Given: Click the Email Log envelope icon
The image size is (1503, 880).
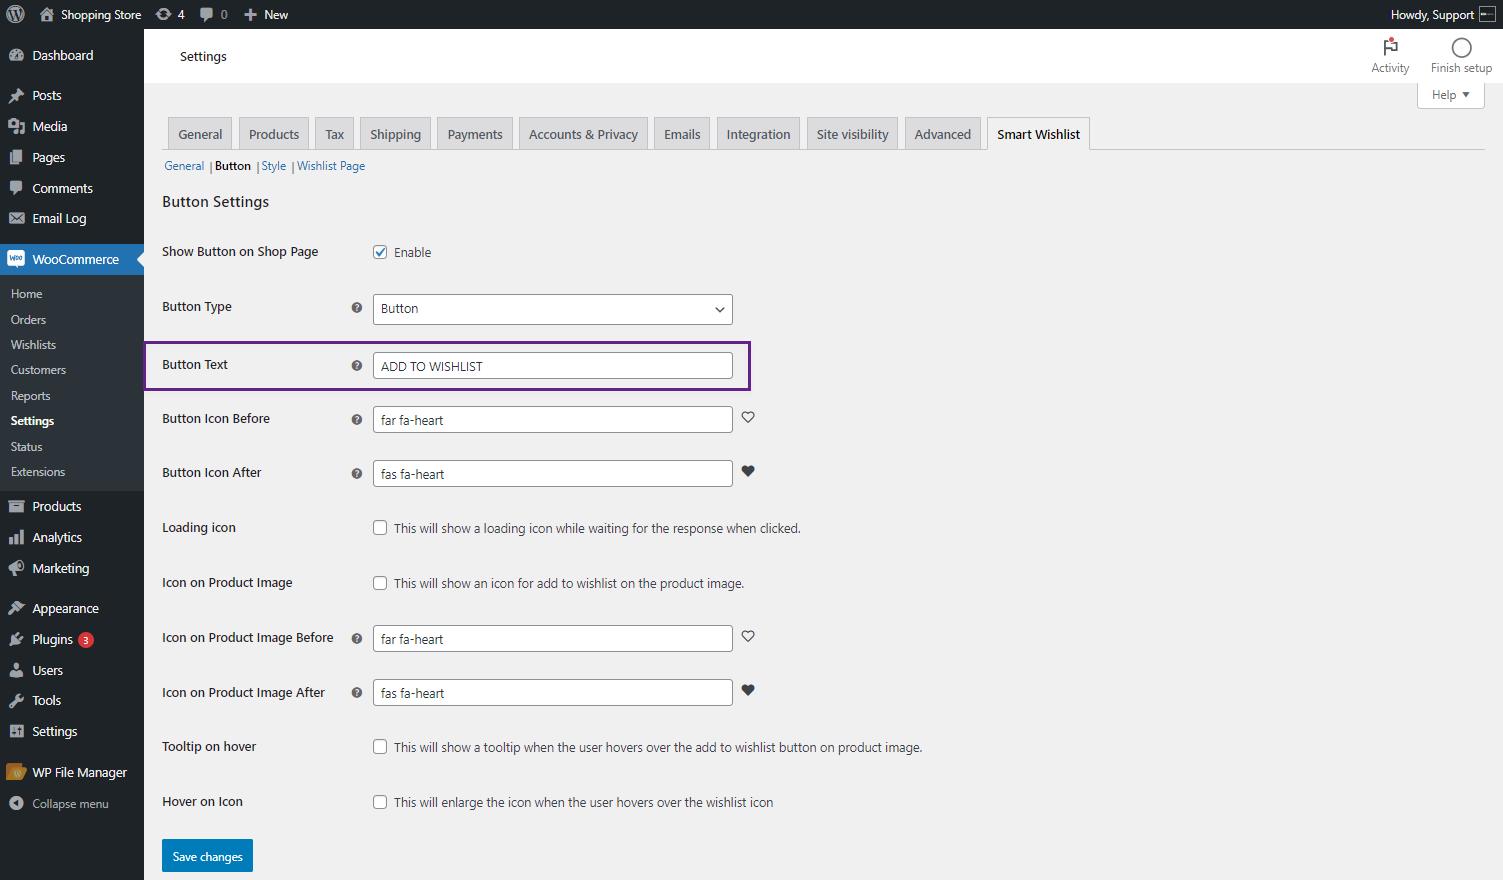Looking at the screenshot, I should click(x=16, y=218).
